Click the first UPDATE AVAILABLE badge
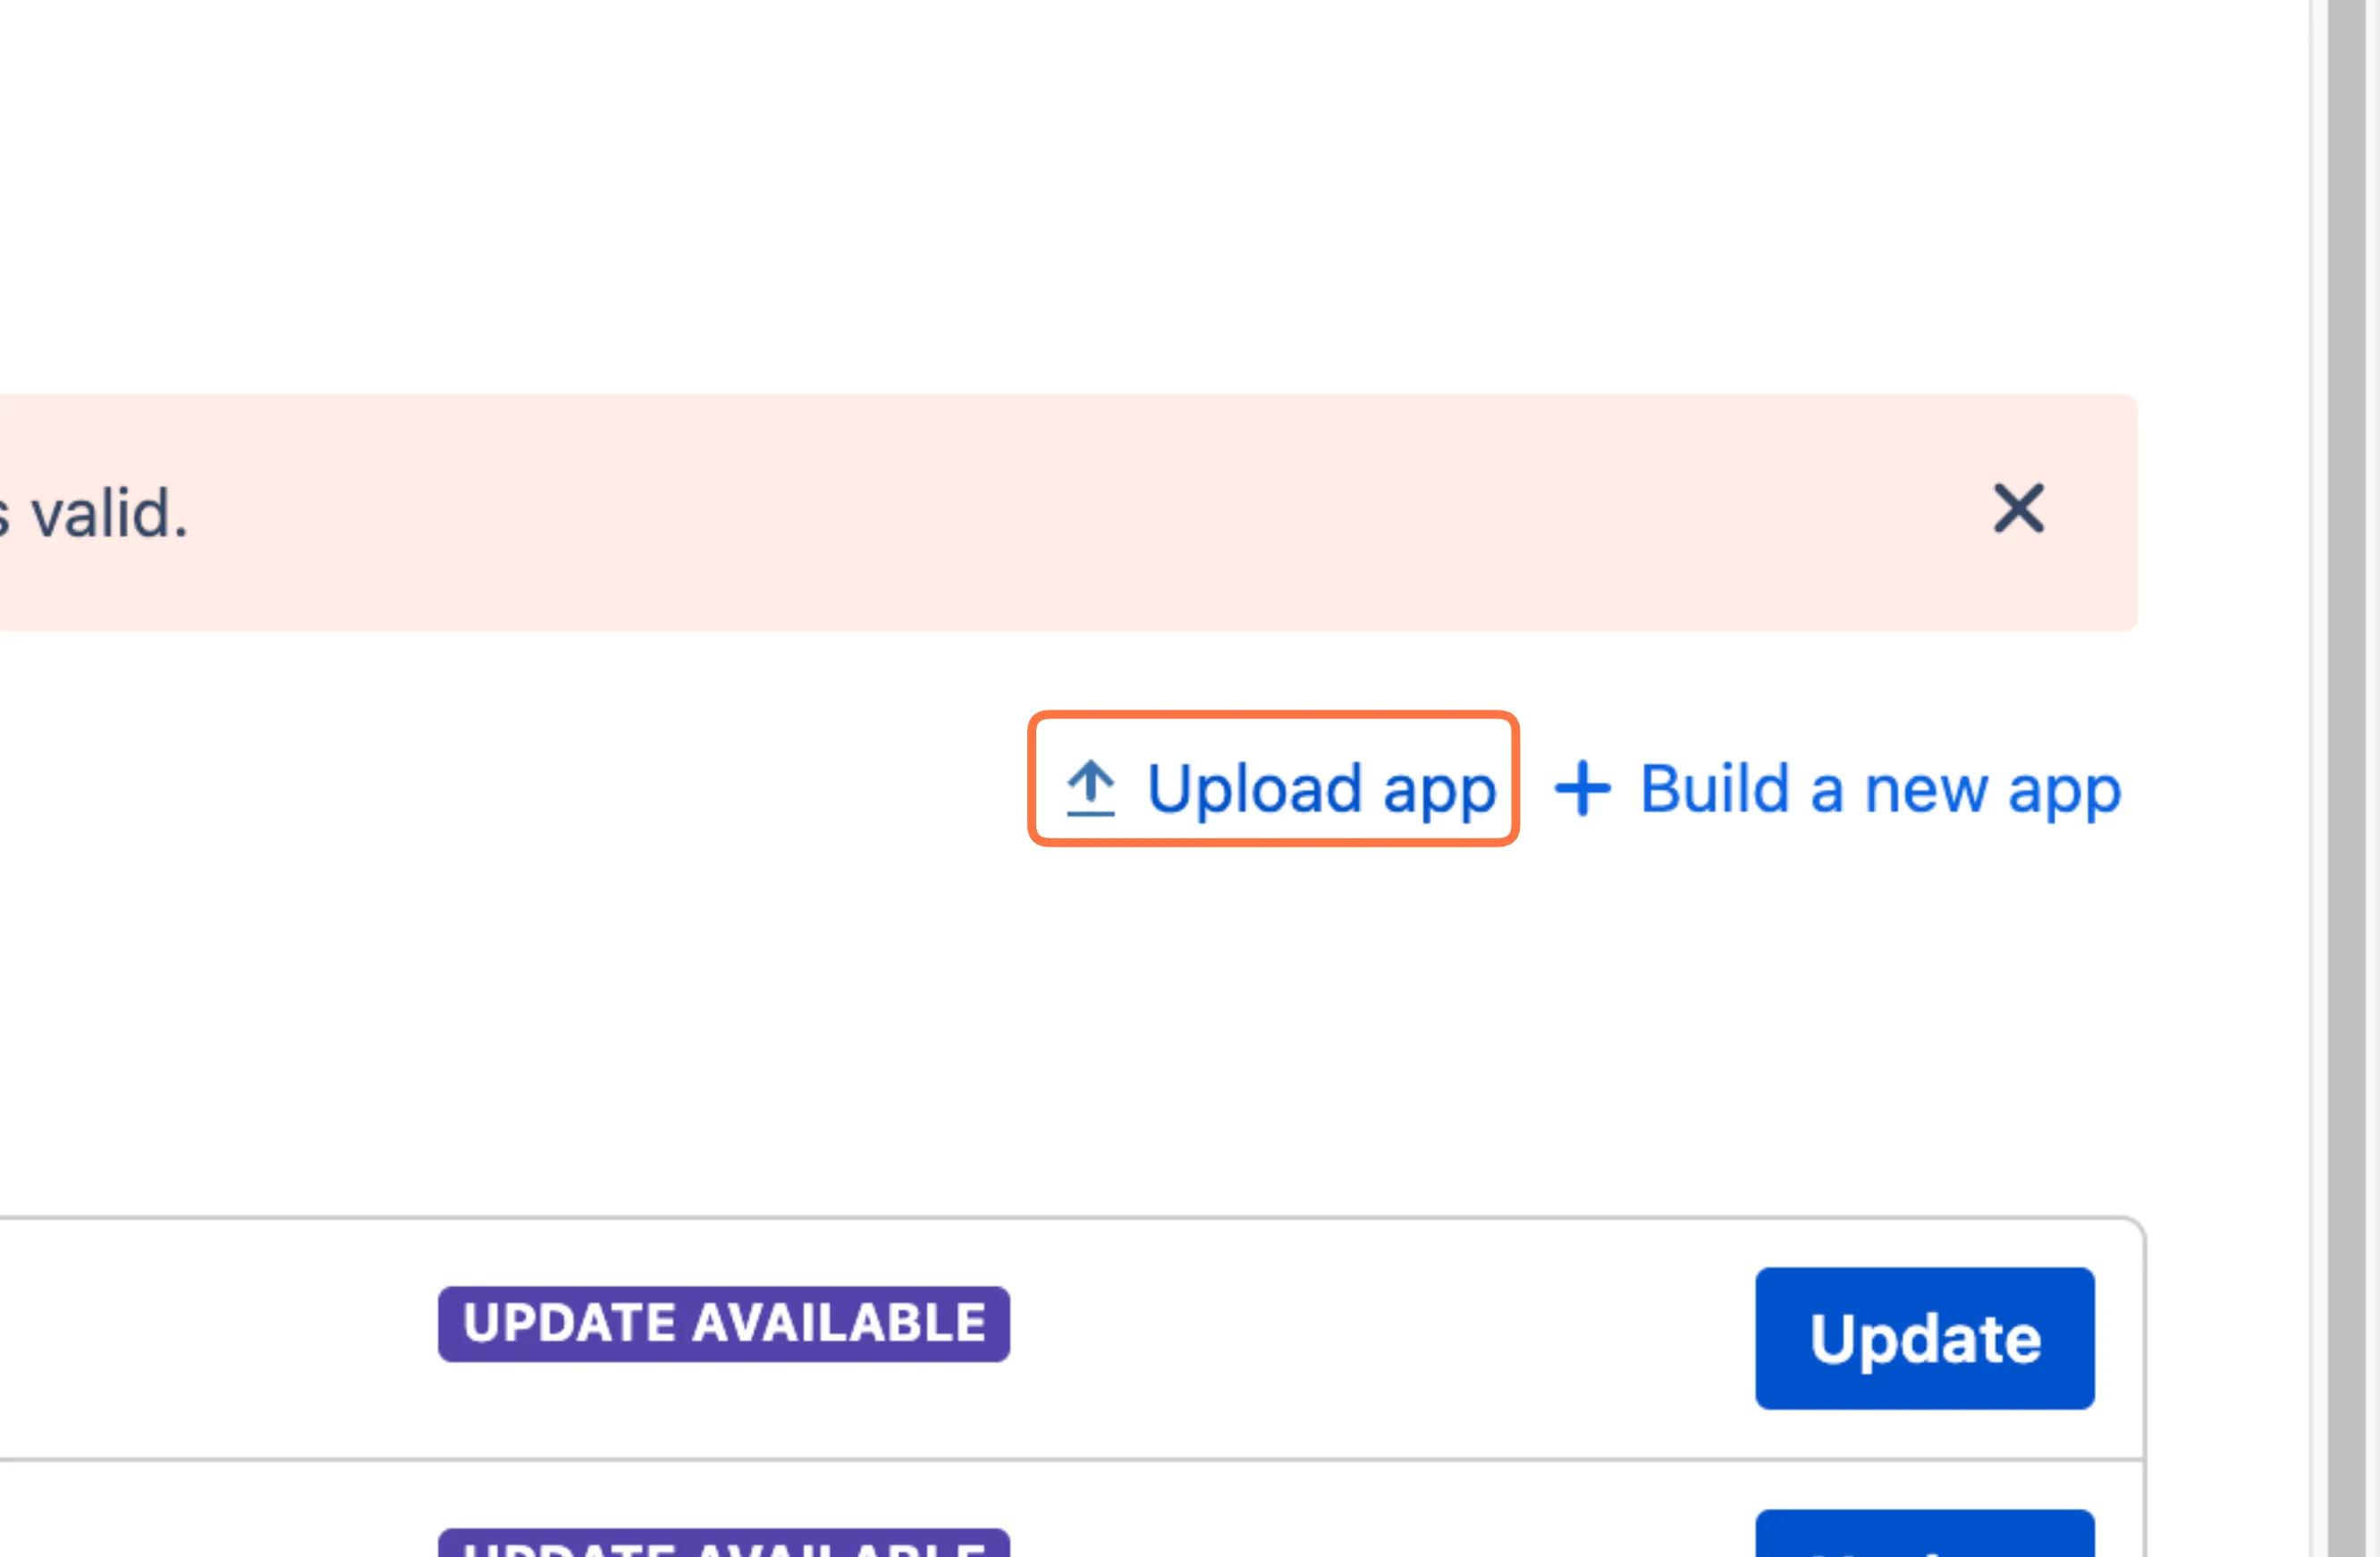This screenshot has height=1557, width=2380. 723,1323
